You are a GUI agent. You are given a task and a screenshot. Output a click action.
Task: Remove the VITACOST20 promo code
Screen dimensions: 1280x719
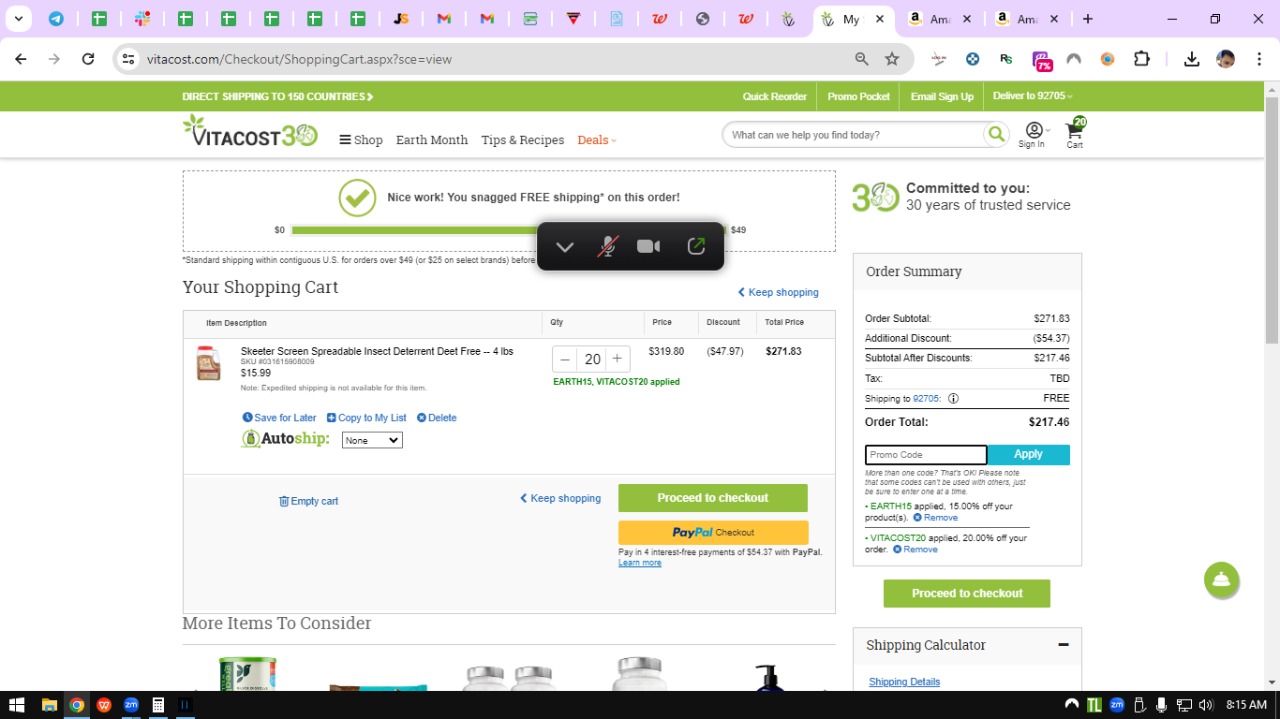(915, 549)
